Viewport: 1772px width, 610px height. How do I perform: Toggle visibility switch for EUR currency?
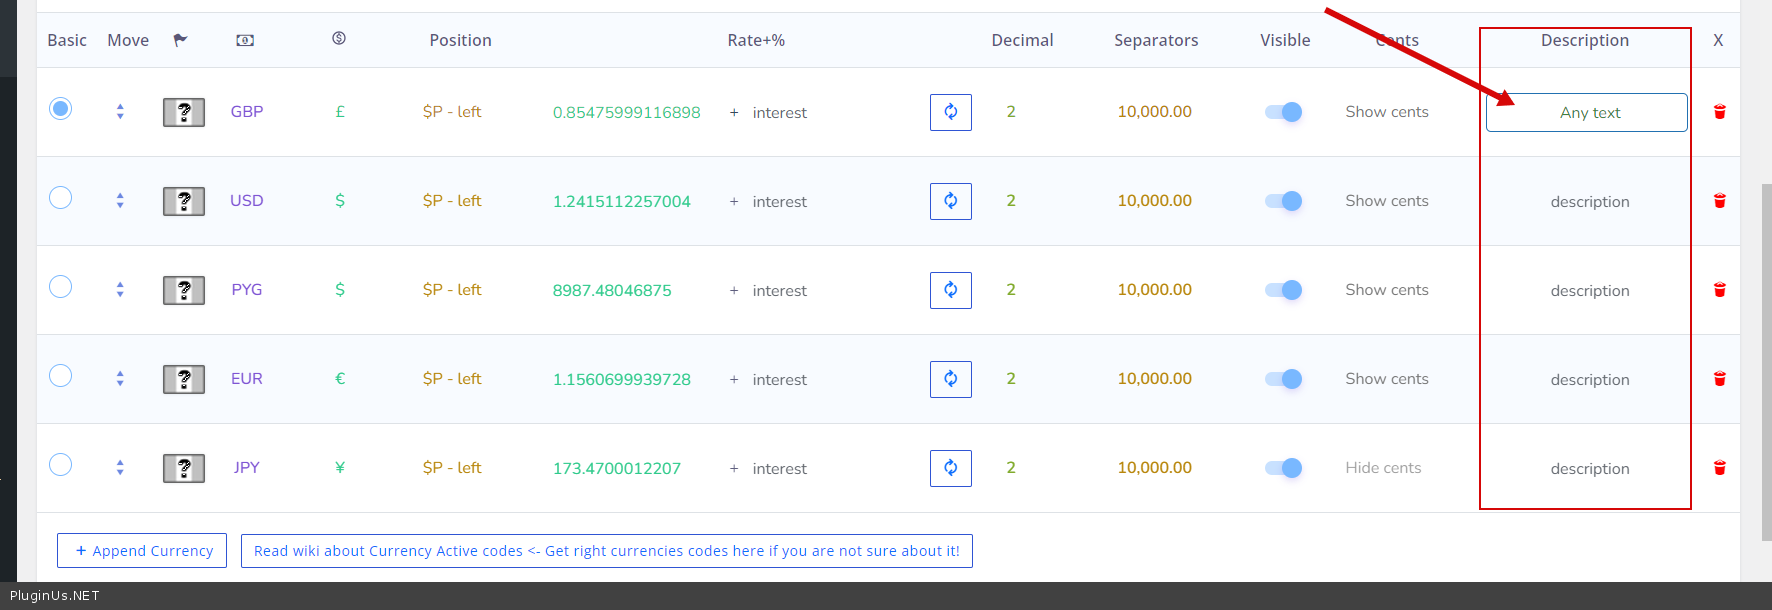tap(1284, 379)
